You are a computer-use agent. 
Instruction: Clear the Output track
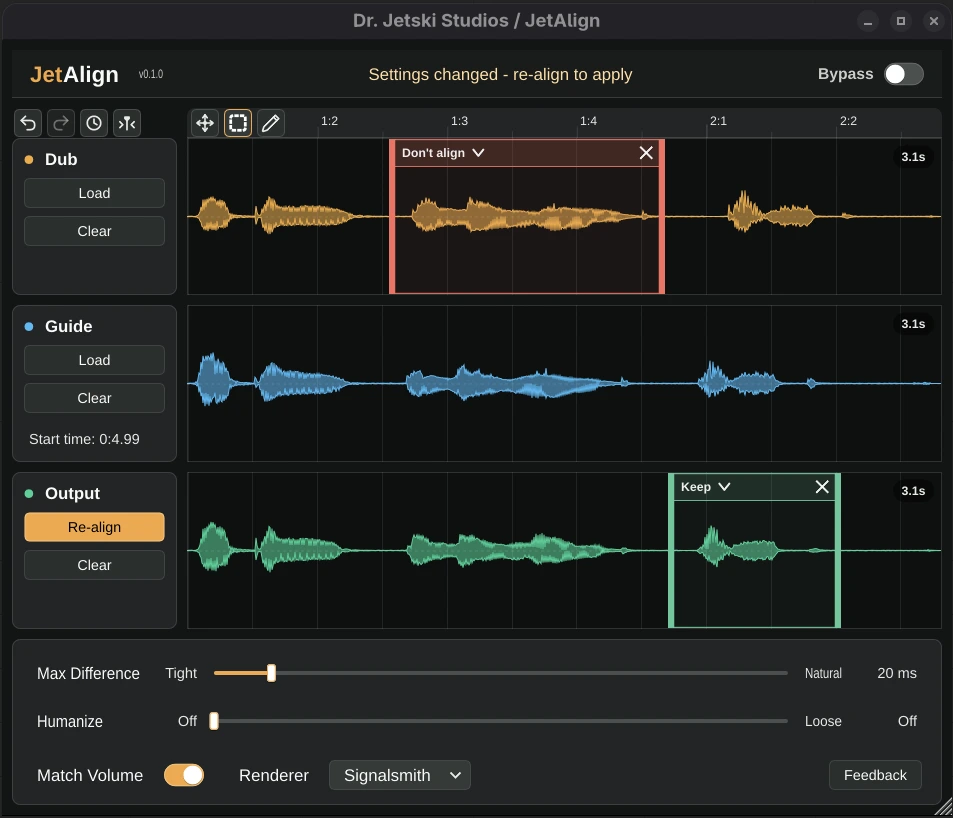[94, 565]
